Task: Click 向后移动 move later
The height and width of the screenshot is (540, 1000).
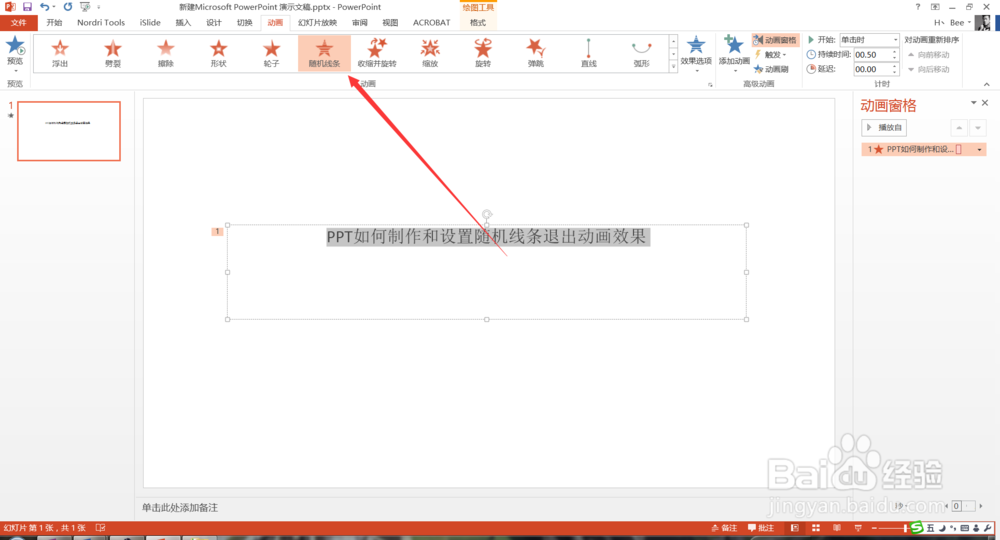Action: (x=929, y=69)
